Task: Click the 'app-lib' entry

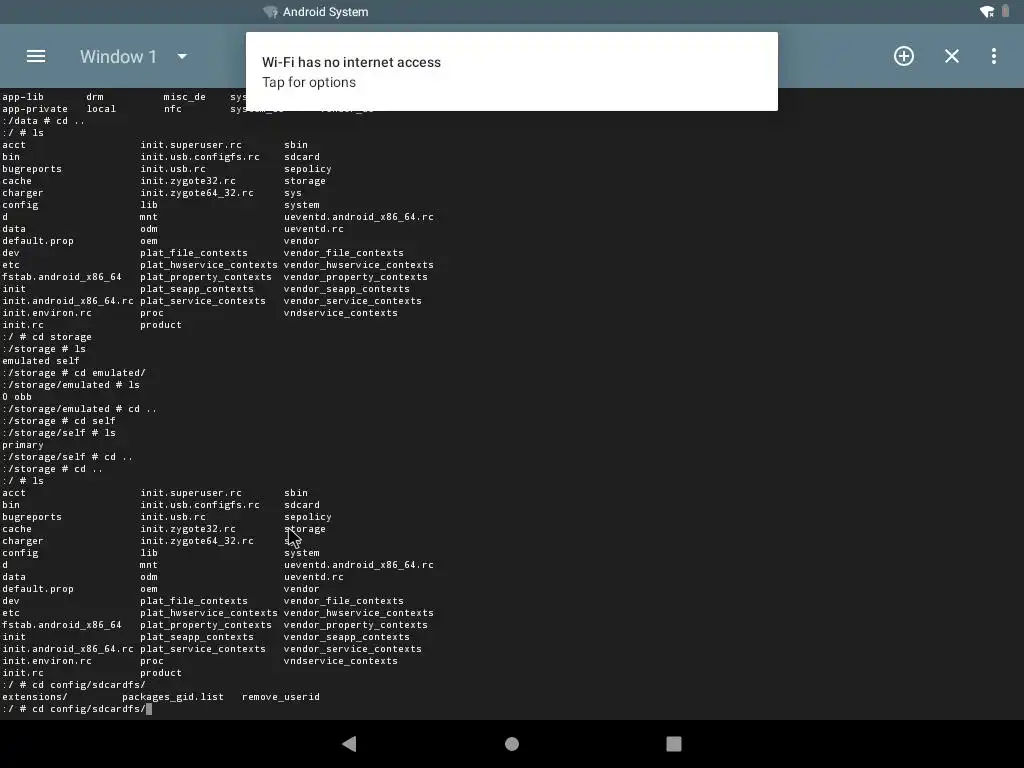Action: [x=23, y=97]
